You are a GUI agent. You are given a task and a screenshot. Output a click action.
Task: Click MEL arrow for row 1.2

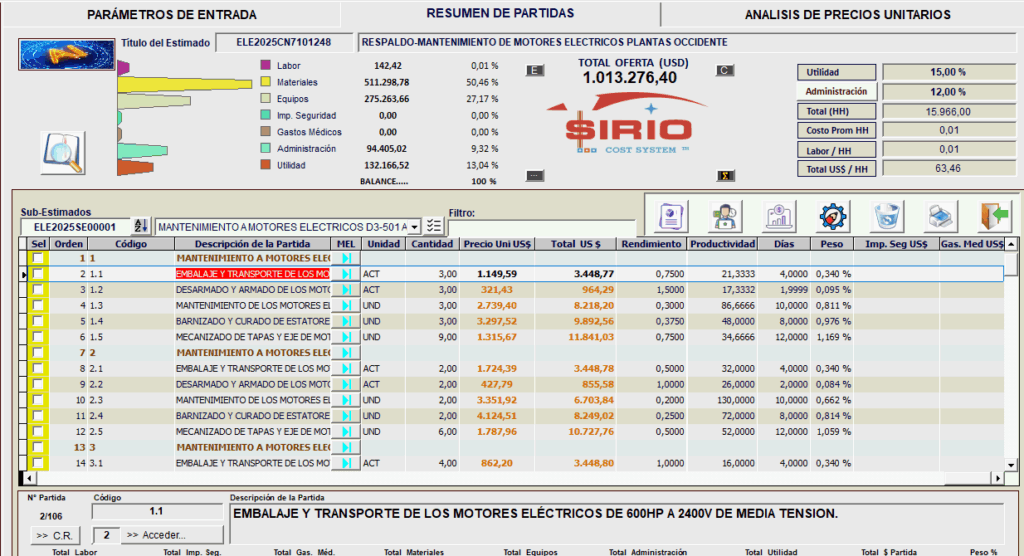pyautogui.click(x=346, y=290)
